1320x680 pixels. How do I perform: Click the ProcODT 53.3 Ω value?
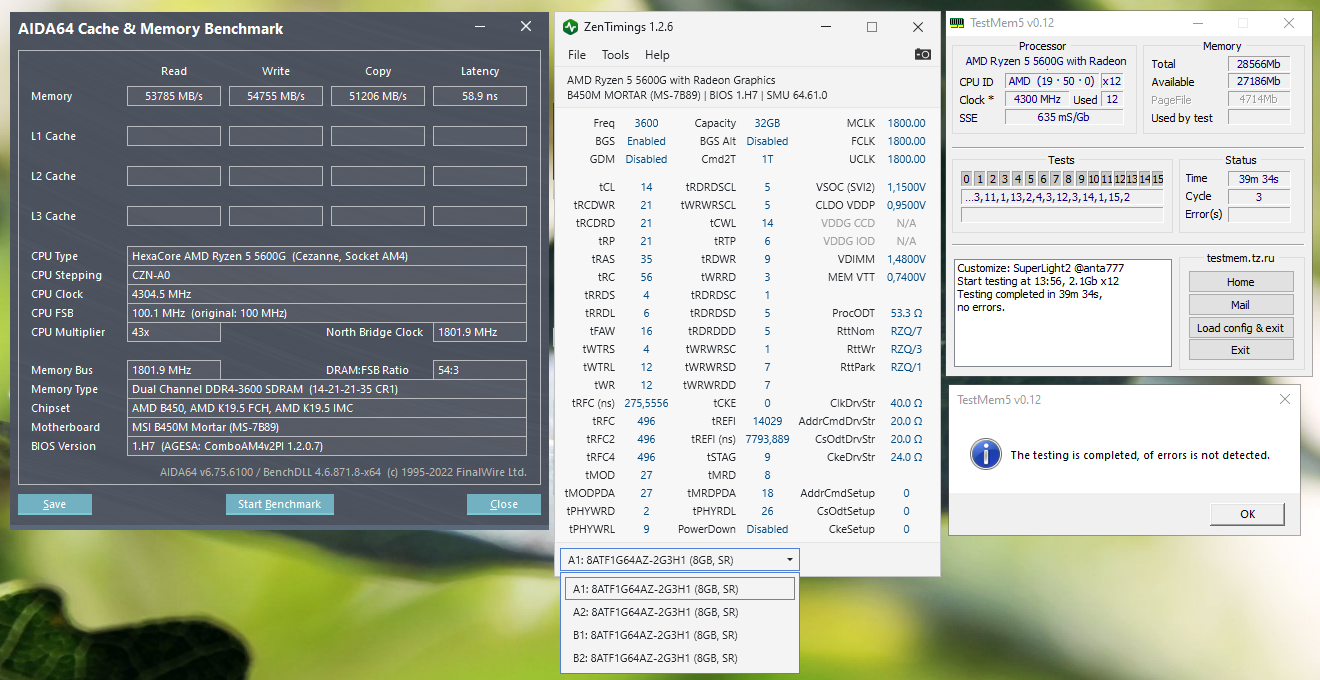tap(906, 313)
